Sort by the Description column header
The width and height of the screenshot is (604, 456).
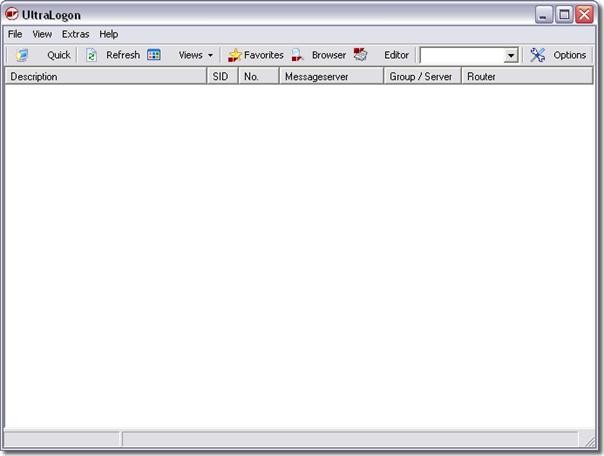pos(106,76)
